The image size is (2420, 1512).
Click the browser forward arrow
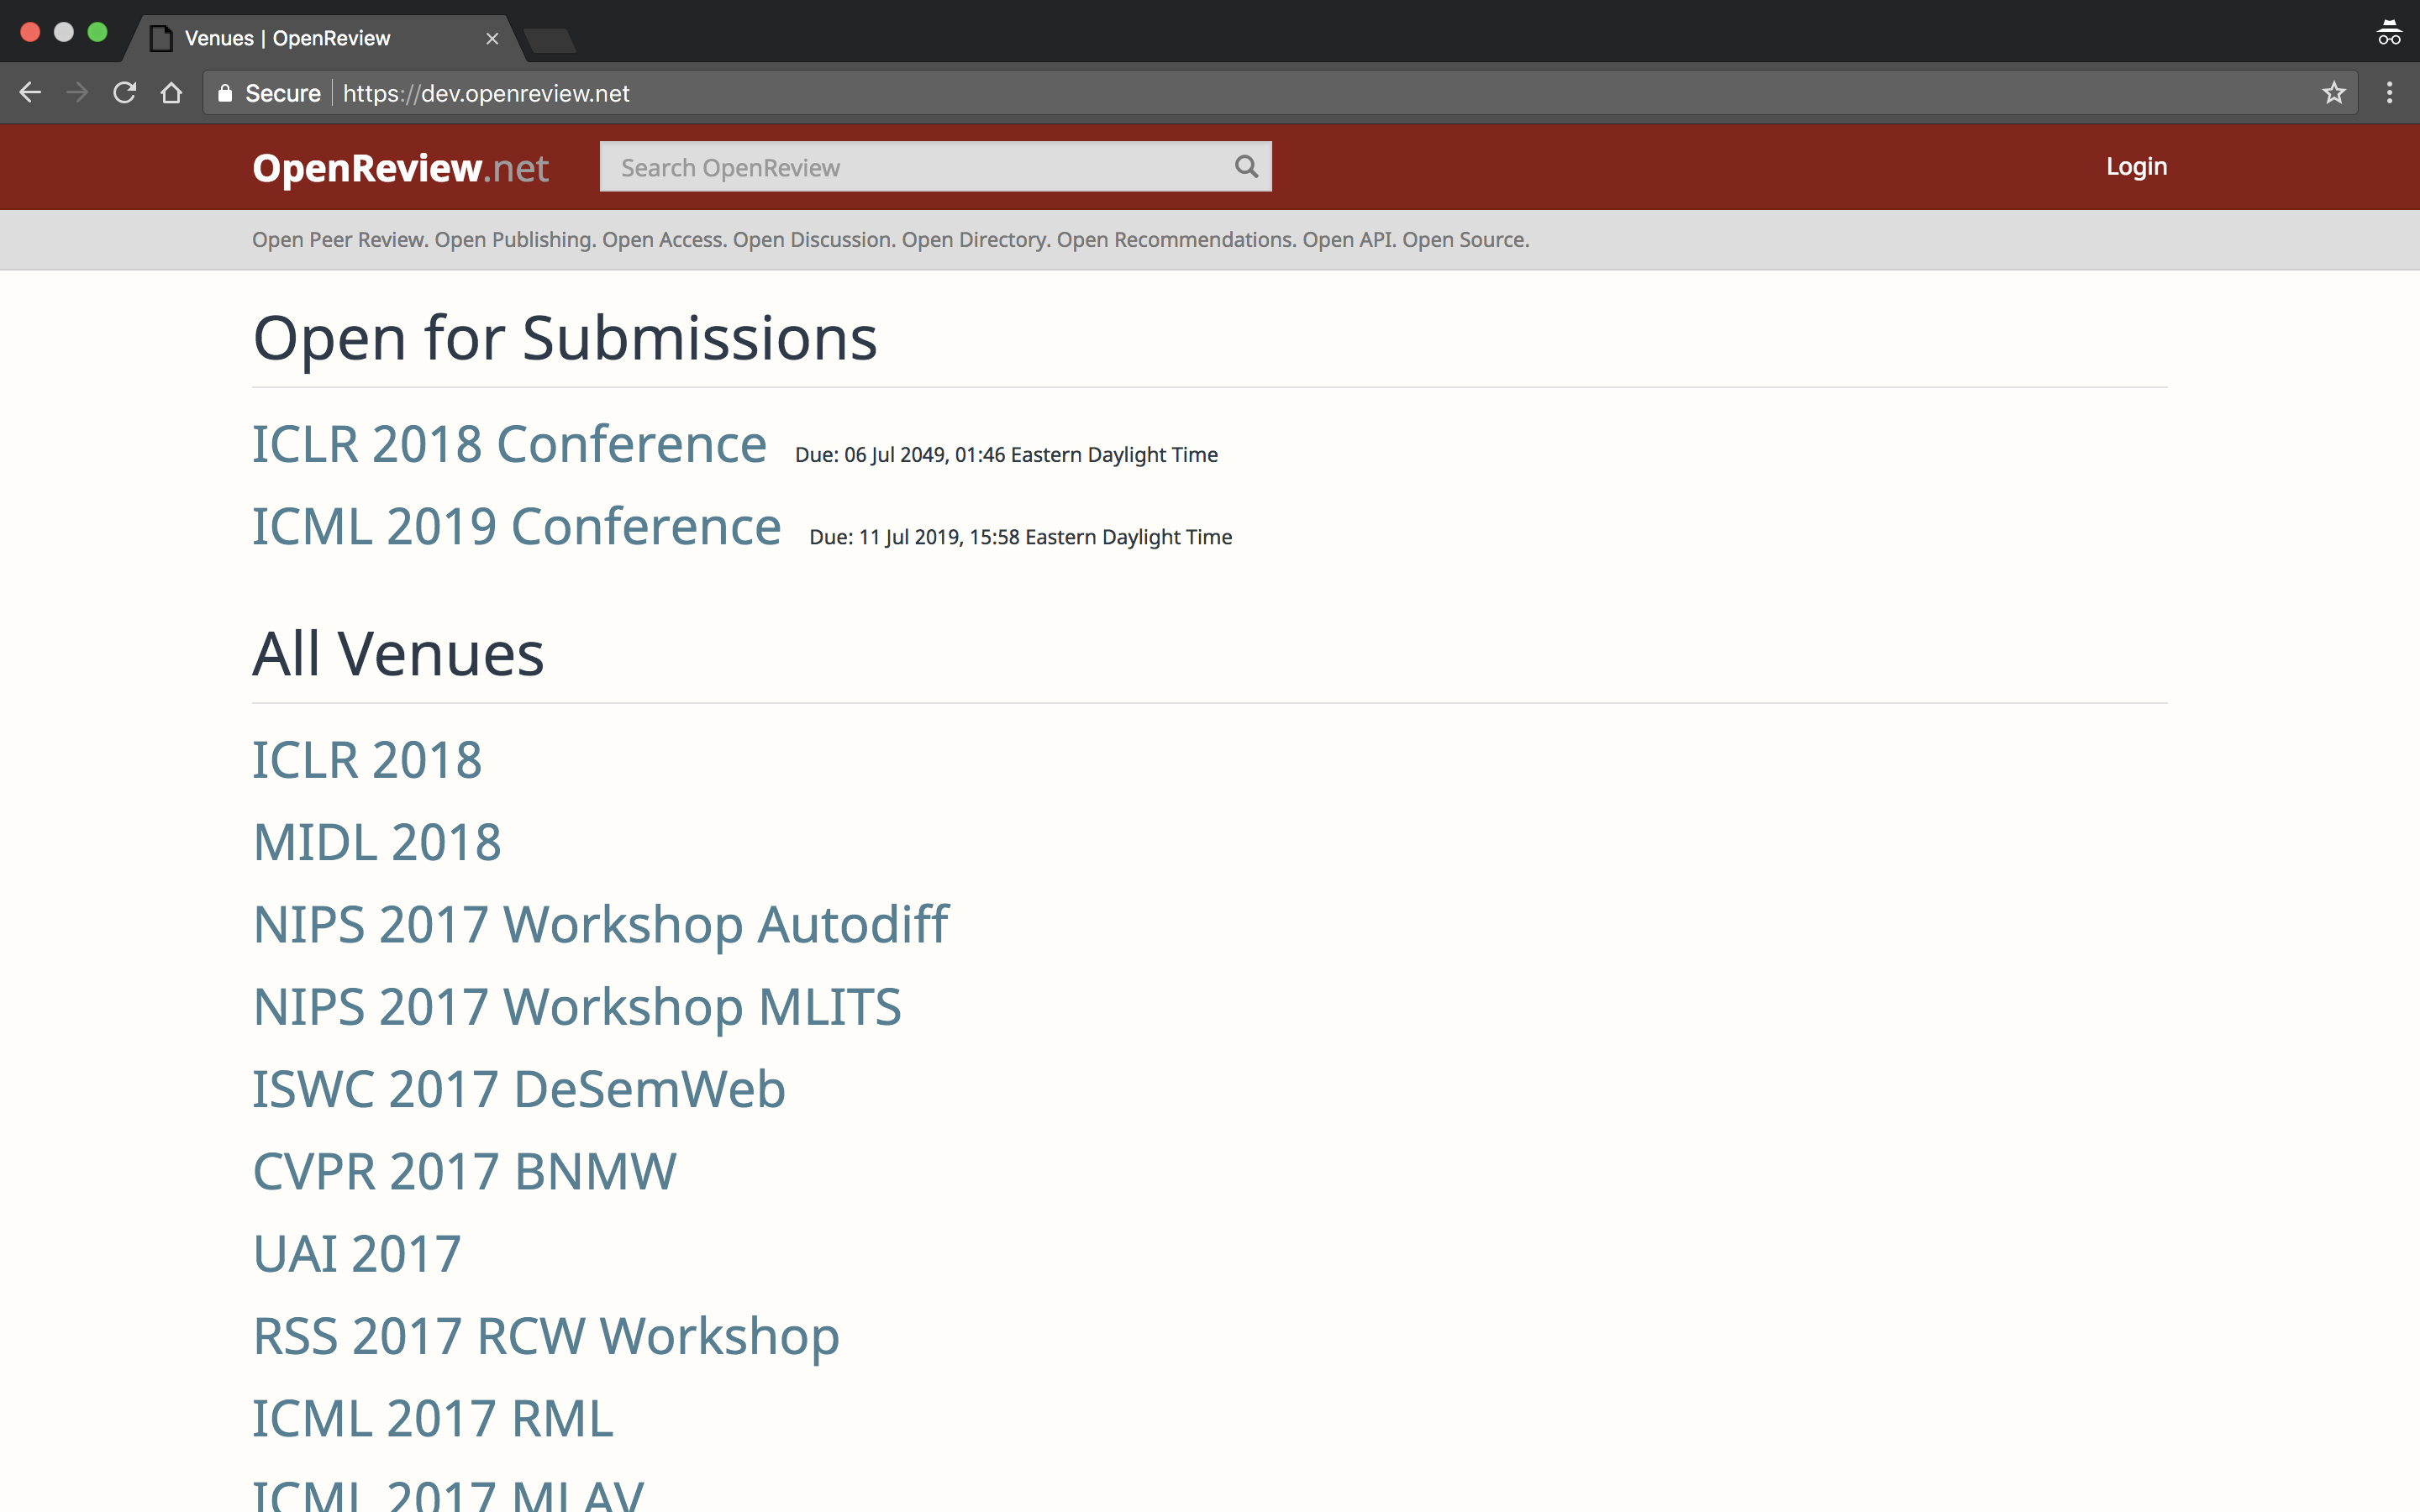(77, 93)
